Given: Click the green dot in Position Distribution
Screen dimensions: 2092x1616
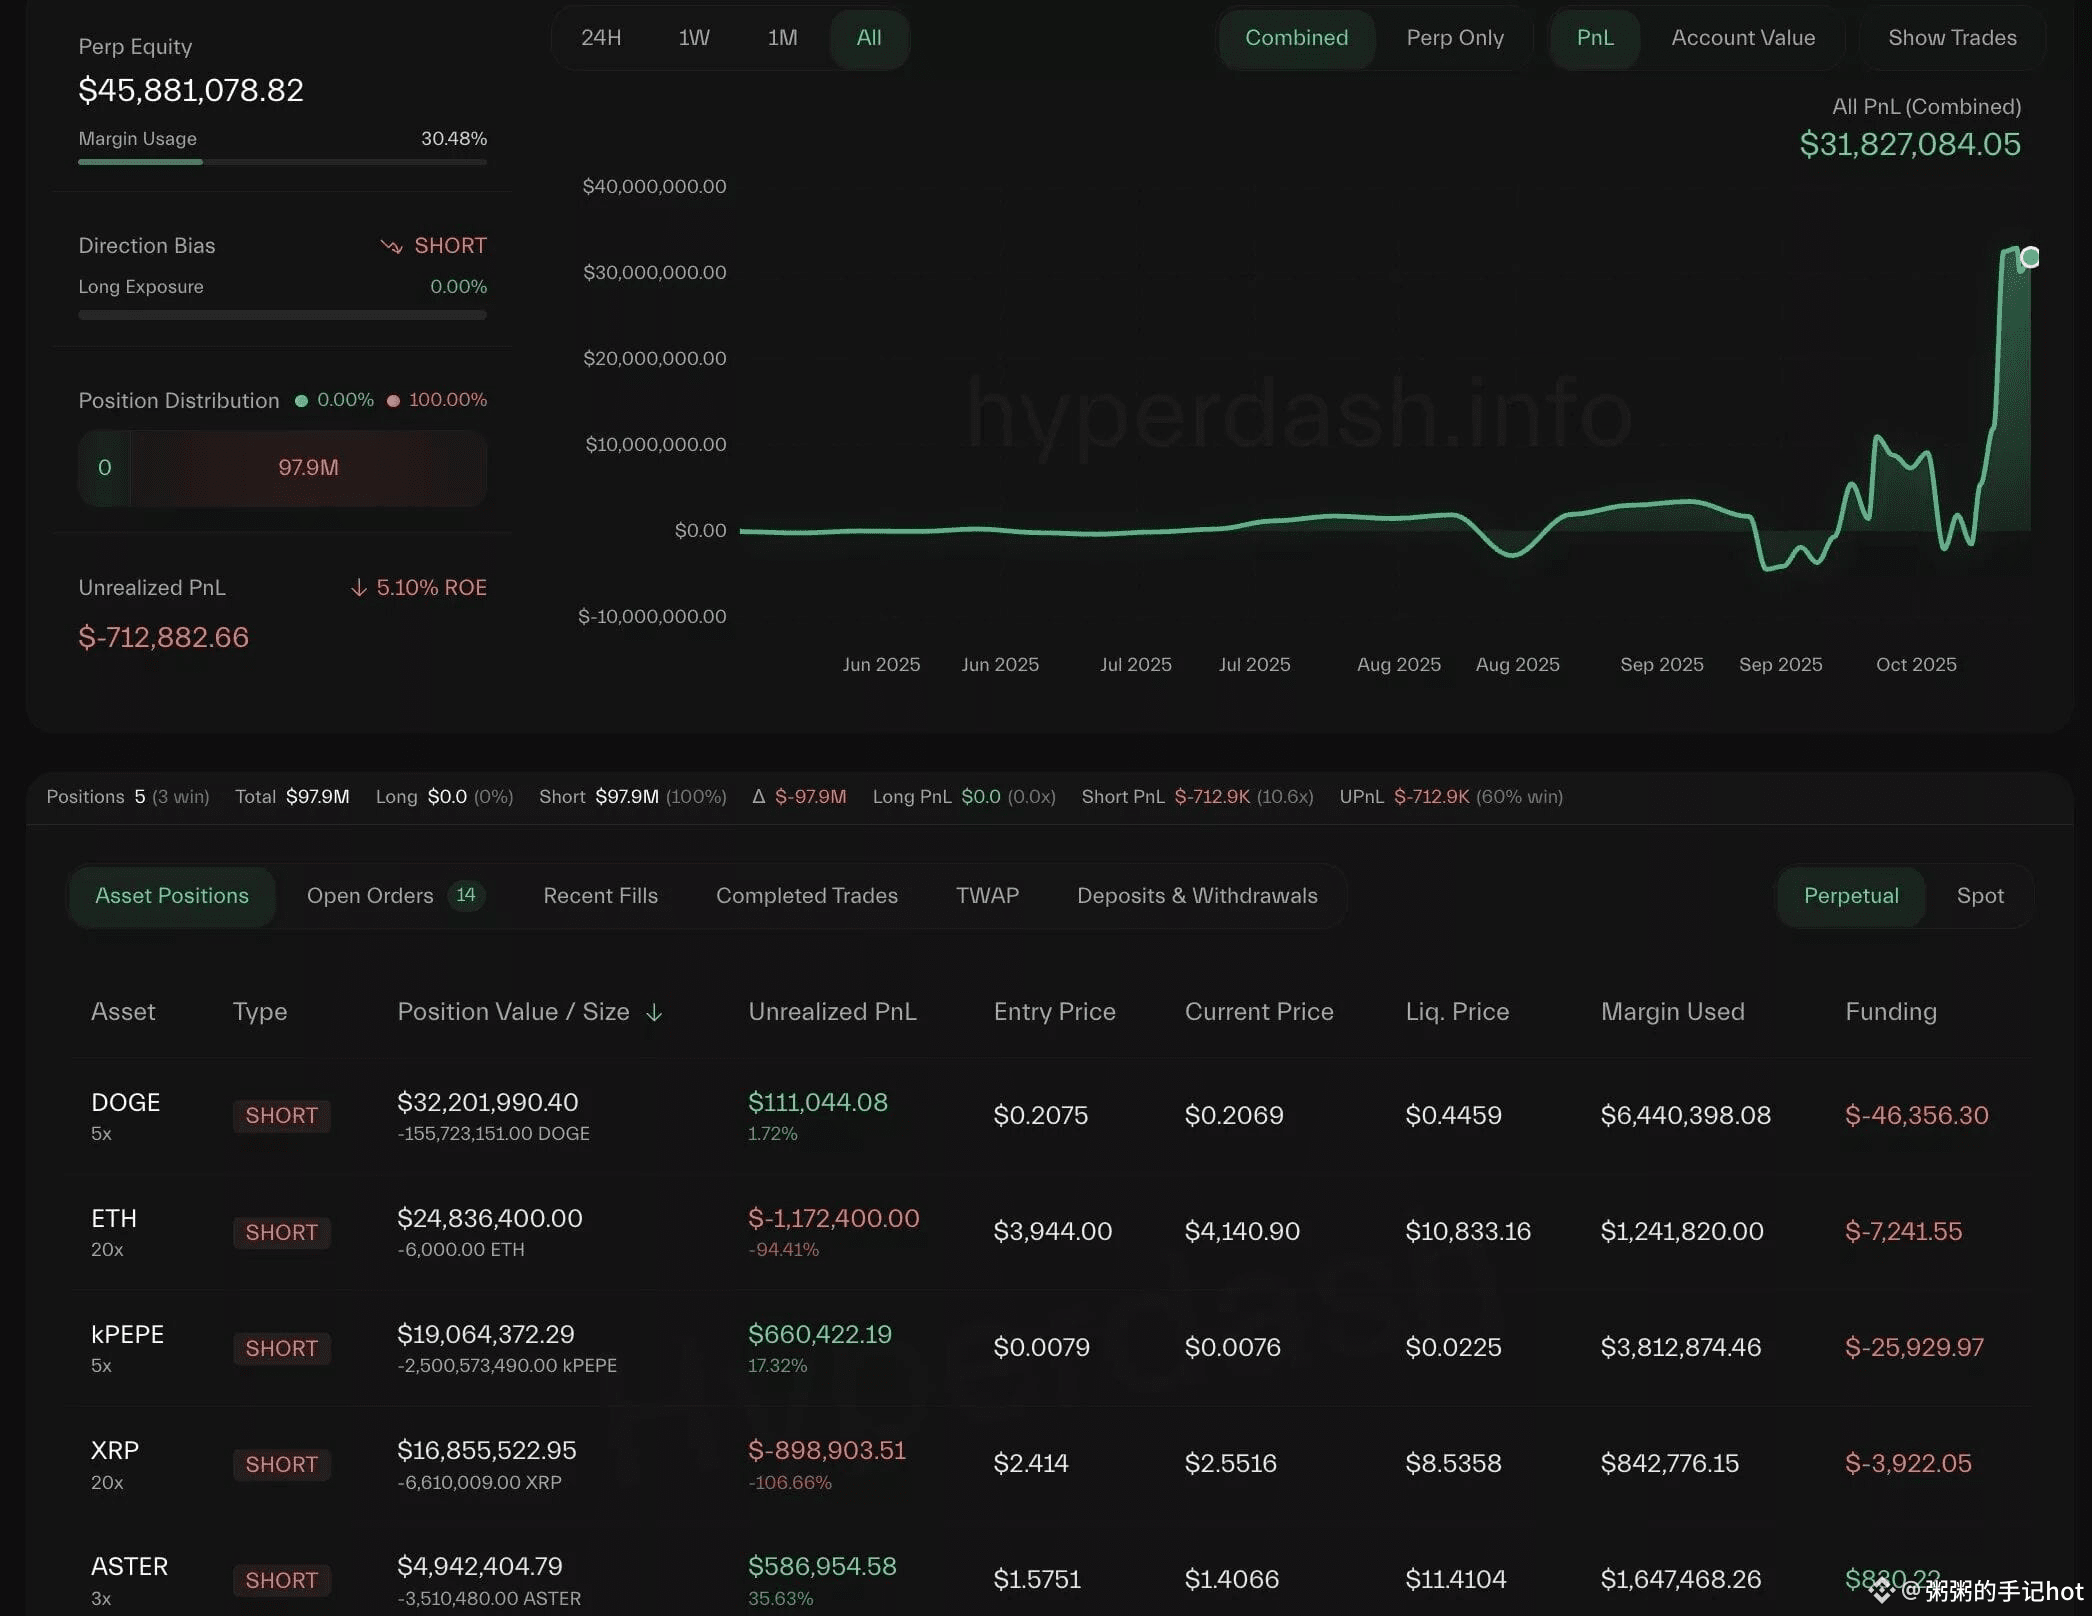Looking at the screenshot, I should click(x=301, y=401).
